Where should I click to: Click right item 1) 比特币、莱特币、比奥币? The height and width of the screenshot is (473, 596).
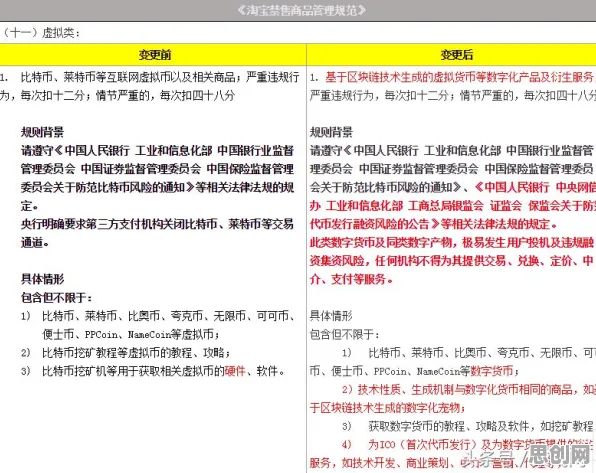pos(468,353)
